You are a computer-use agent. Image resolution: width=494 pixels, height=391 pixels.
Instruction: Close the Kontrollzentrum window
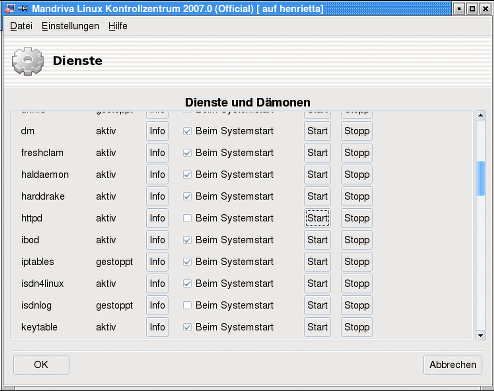(485, 9)
